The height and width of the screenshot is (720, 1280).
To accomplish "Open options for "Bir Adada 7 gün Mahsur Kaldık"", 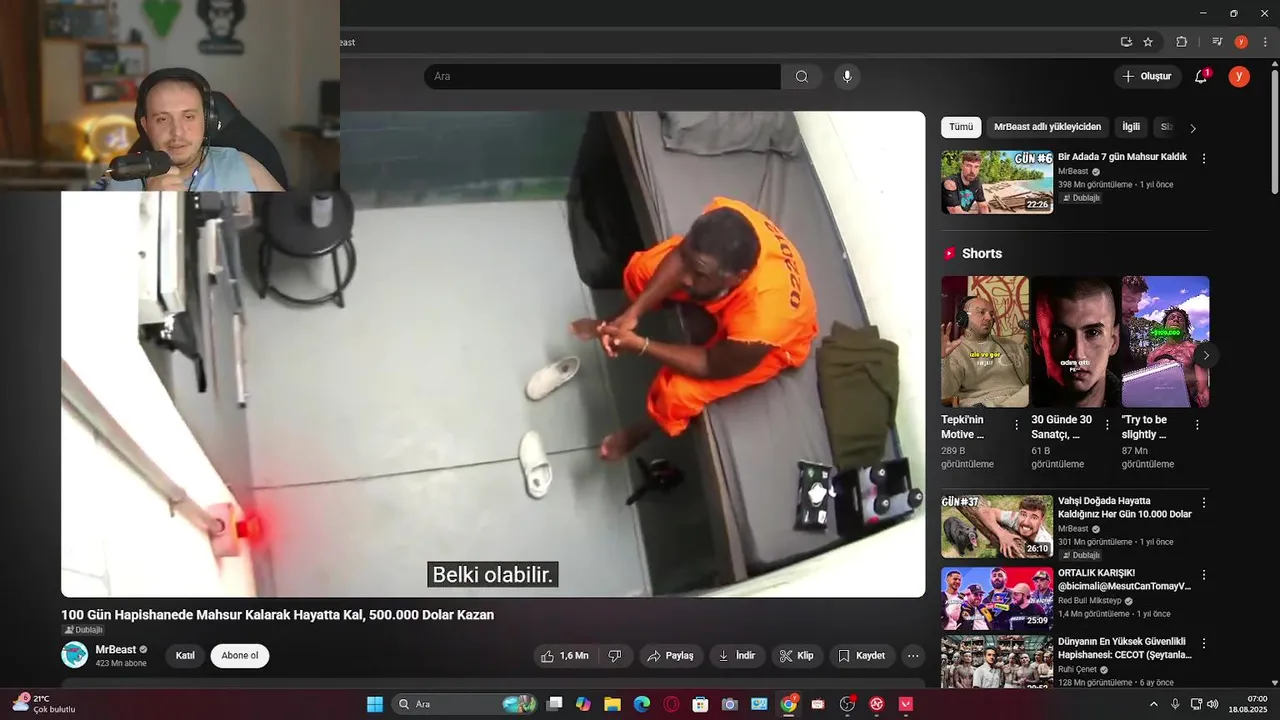I will (x=1204, y=159).
